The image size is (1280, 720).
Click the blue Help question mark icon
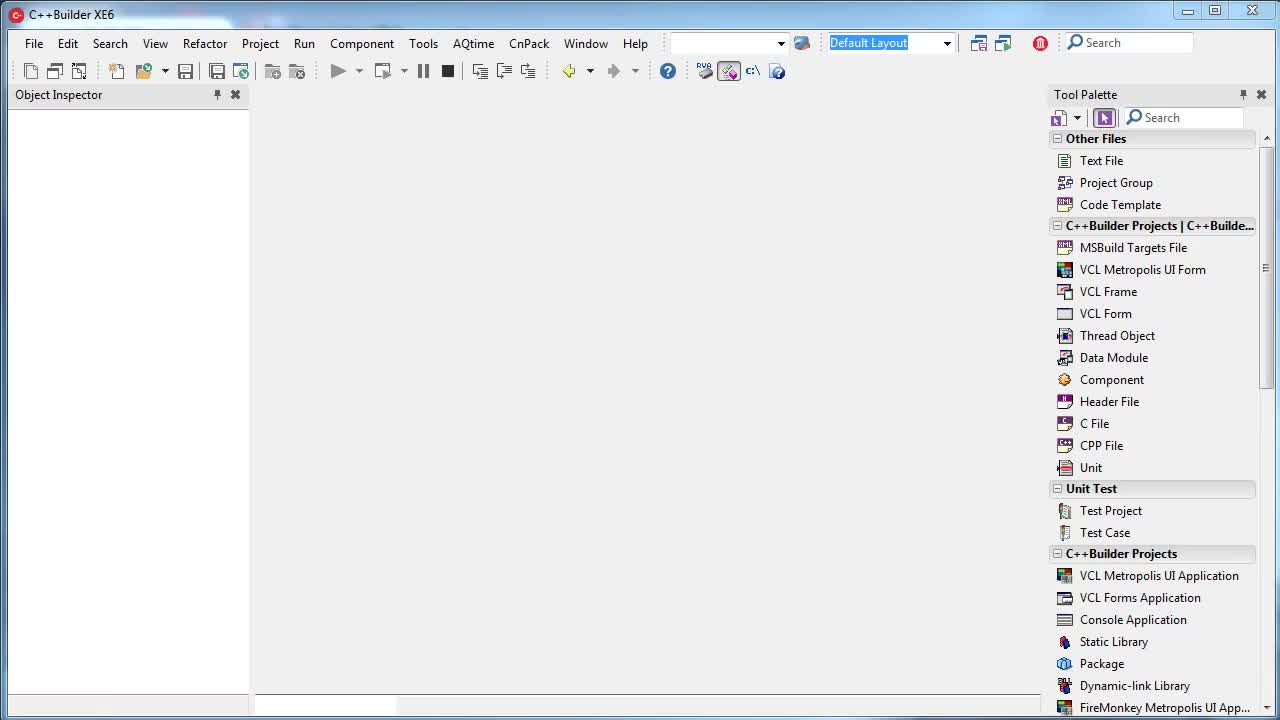coord(668,71)
